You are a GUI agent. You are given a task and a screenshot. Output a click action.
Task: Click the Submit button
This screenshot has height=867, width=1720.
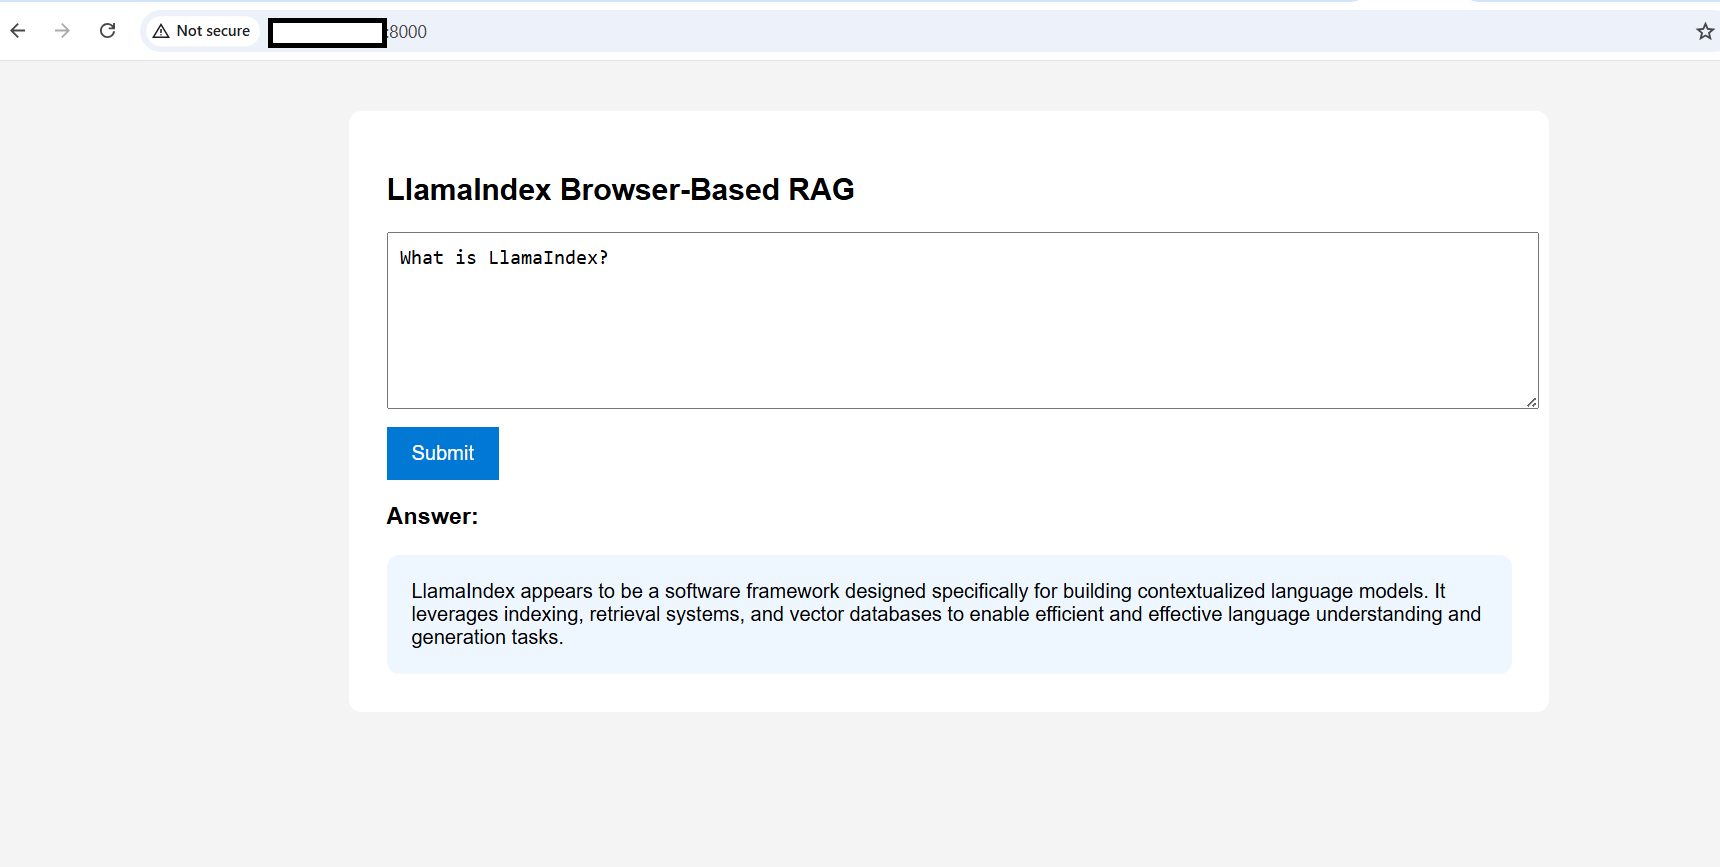[442, 453]
